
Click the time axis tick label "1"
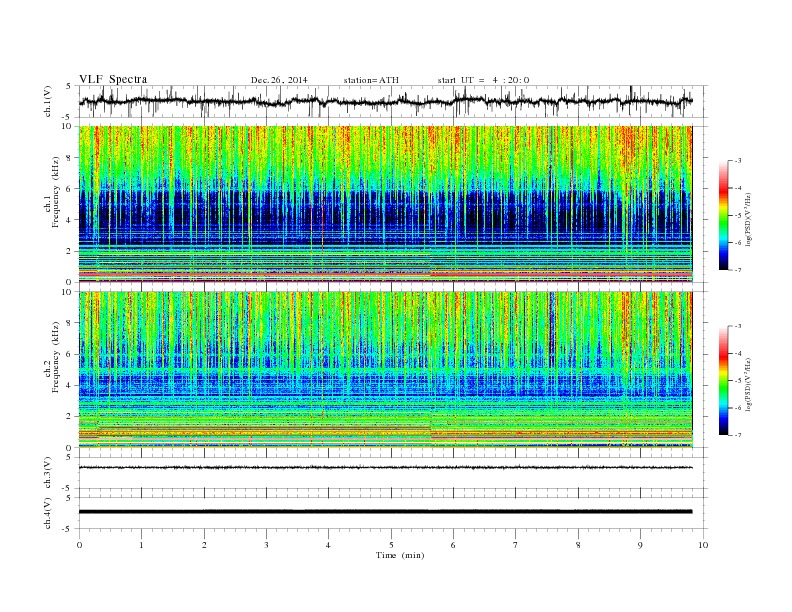click(141, 545)
